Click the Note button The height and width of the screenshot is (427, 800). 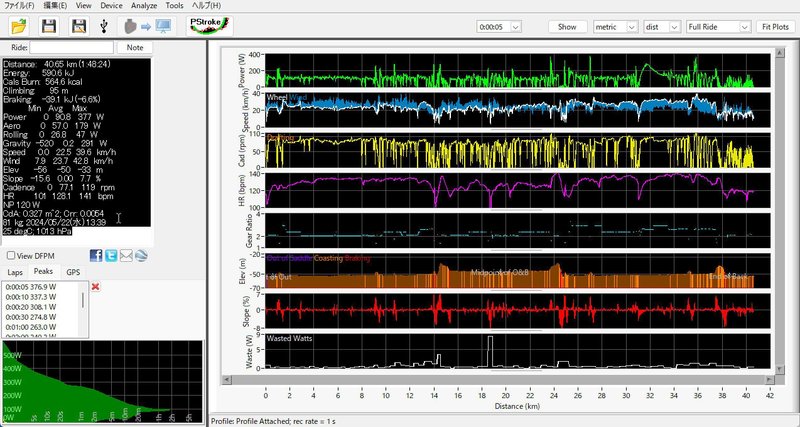coord(135,47)
